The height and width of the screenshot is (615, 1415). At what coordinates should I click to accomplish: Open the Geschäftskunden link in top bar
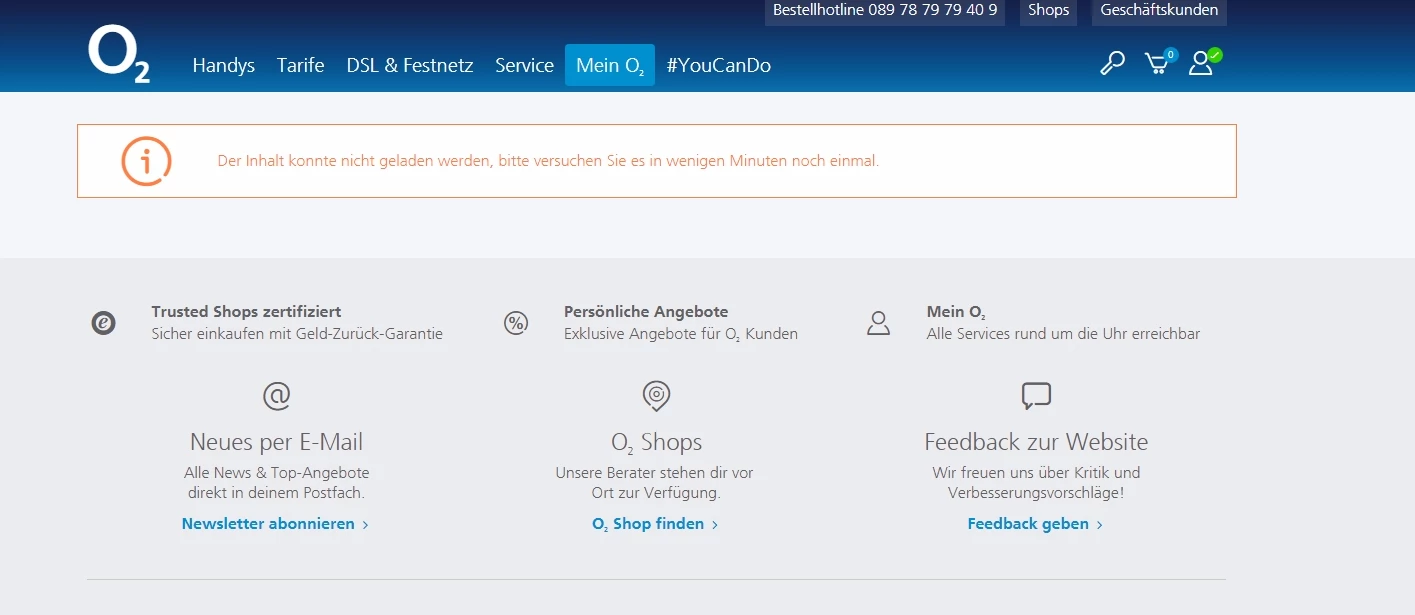point(1159,11)
